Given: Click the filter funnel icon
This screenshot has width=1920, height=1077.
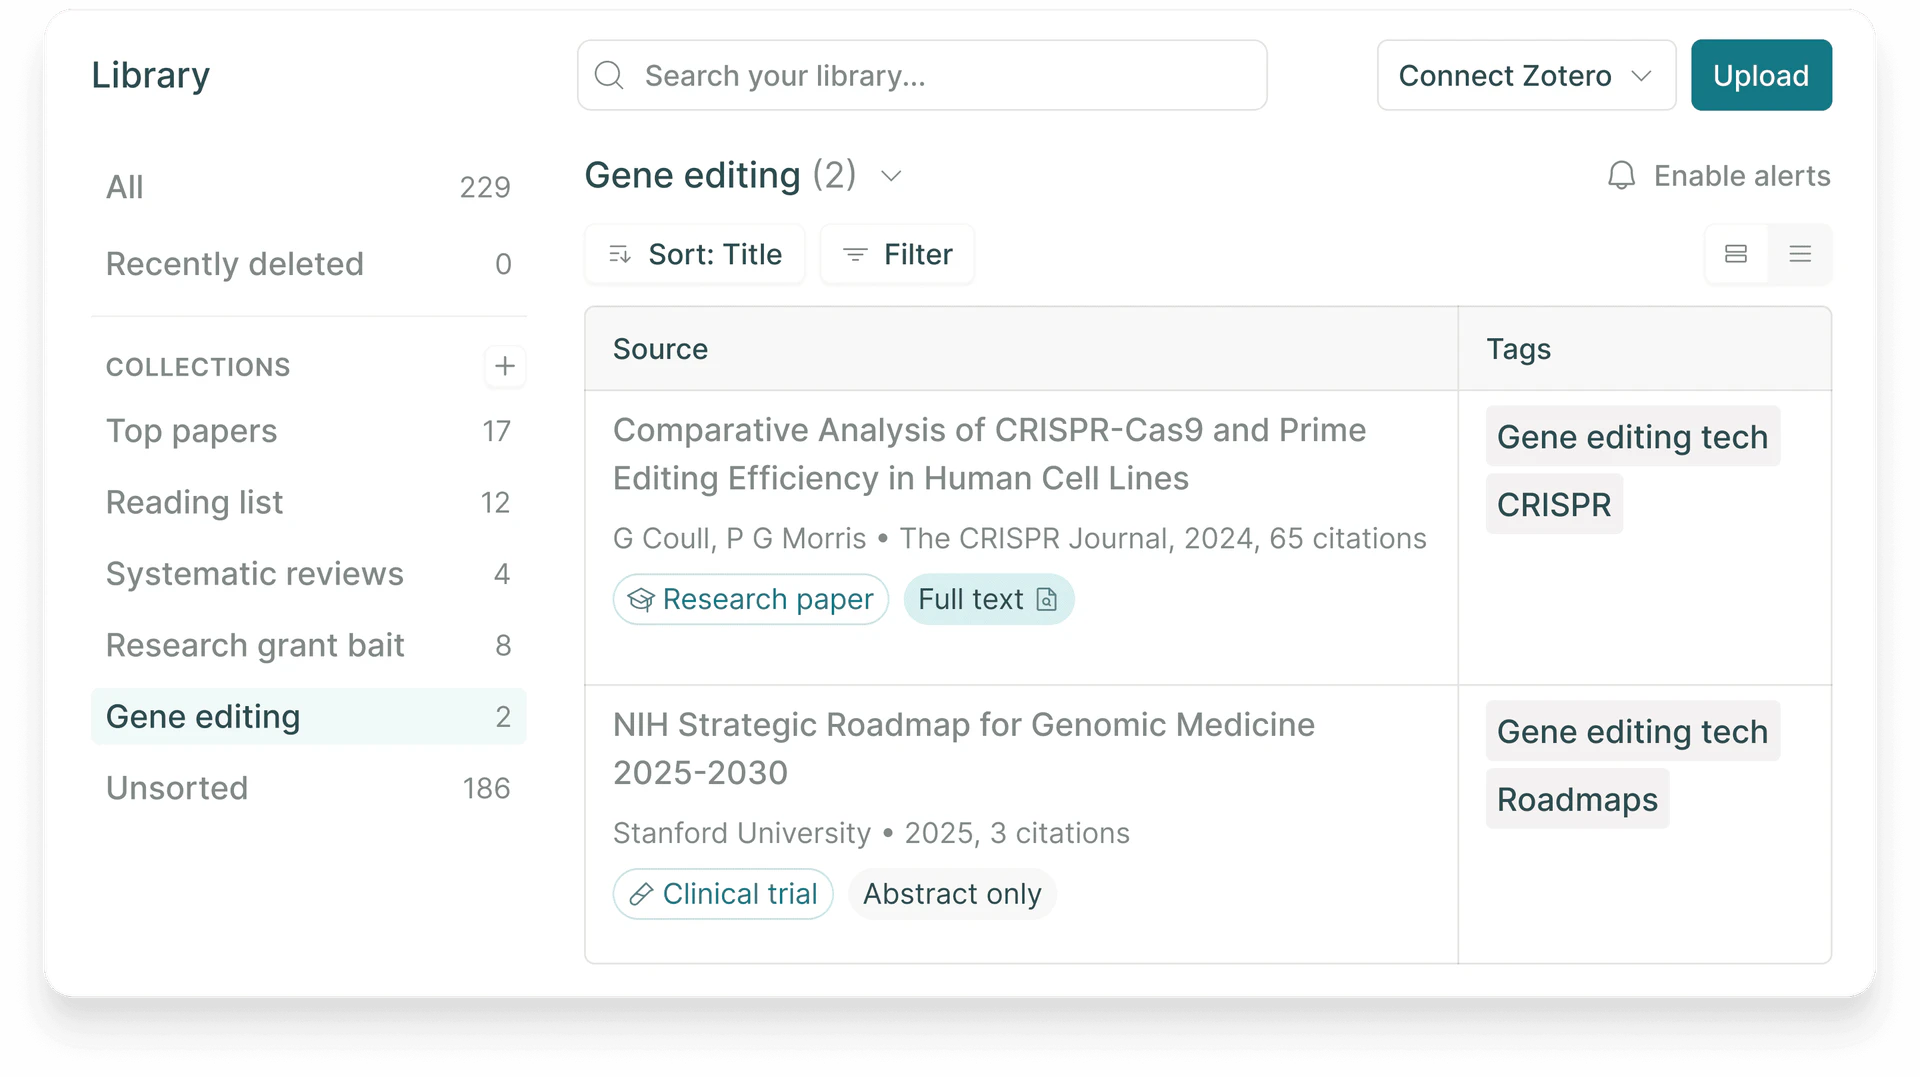Looking at the screenshot, I should (x=854, y=254).
